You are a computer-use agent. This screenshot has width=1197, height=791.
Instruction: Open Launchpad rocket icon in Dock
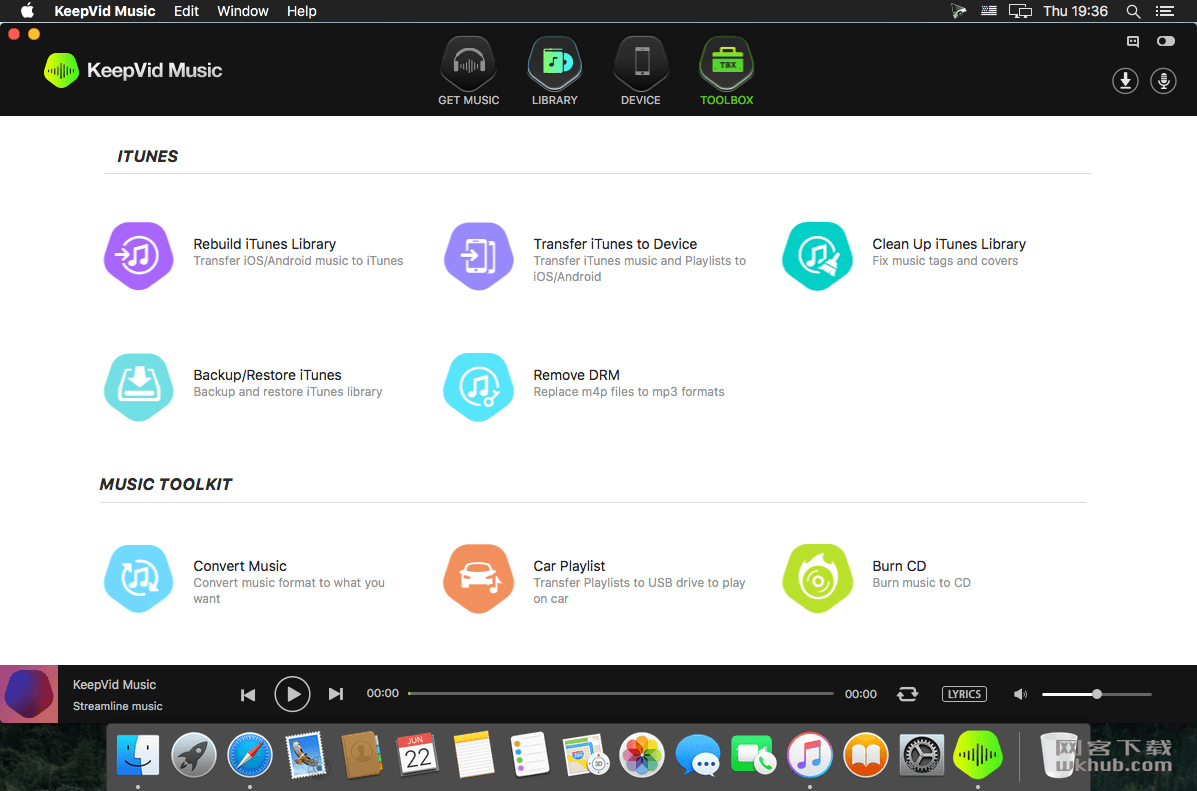tap(194, 755)
